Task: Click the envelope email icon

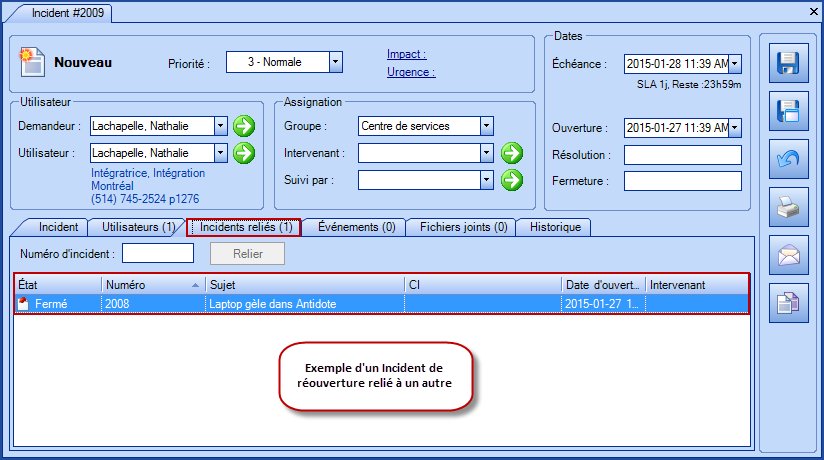Action: pos(787,256)
